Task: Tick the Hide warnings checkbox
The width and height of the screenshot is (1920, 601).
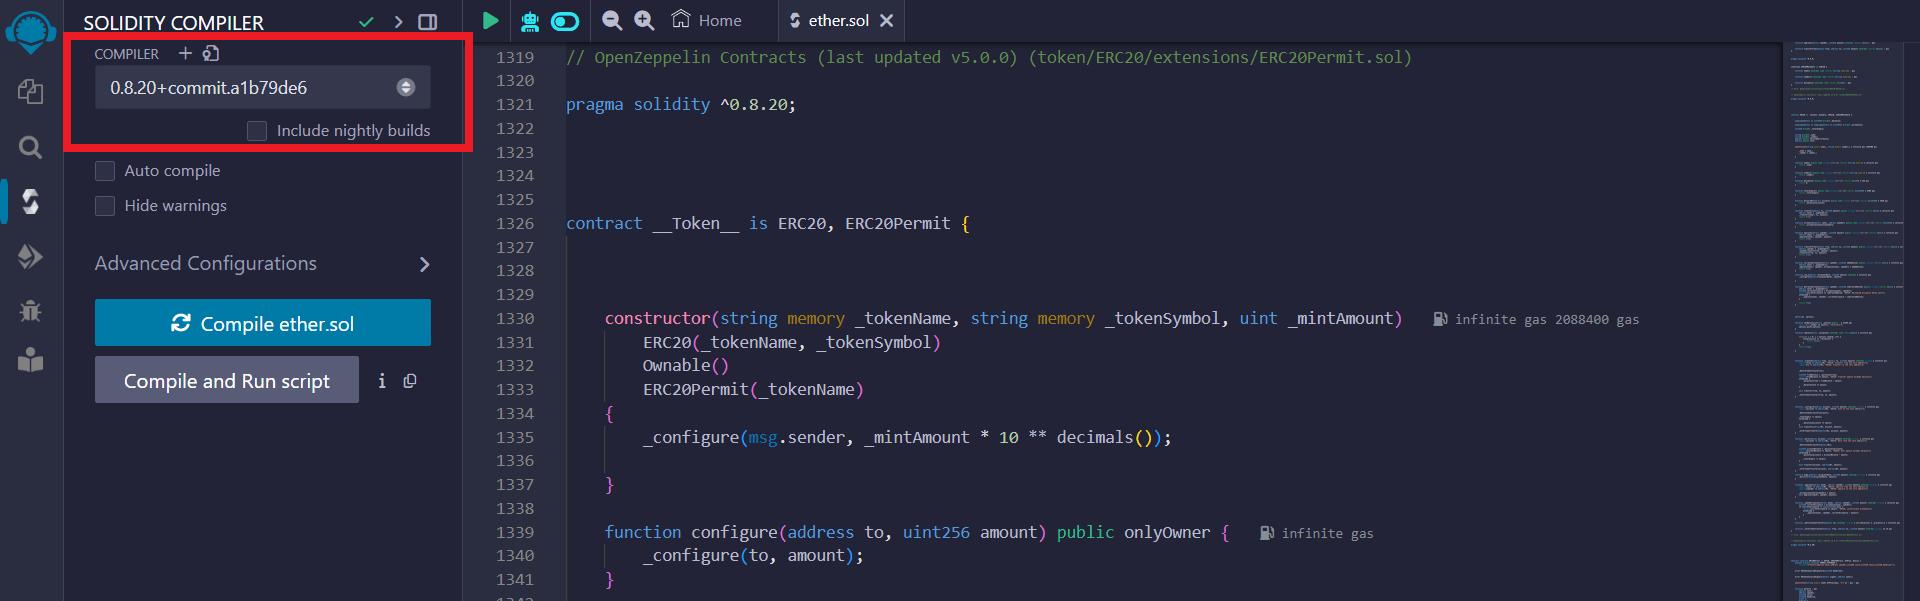Action: [105, 206]
